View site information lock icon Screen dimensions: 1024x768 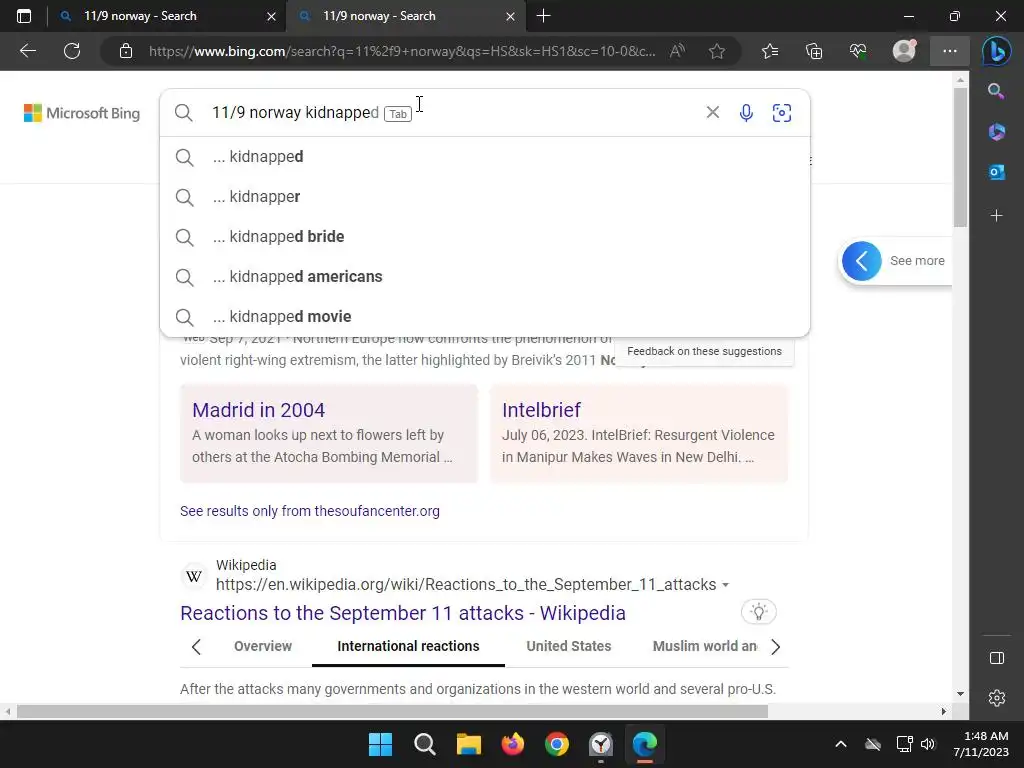pos(126,51)
